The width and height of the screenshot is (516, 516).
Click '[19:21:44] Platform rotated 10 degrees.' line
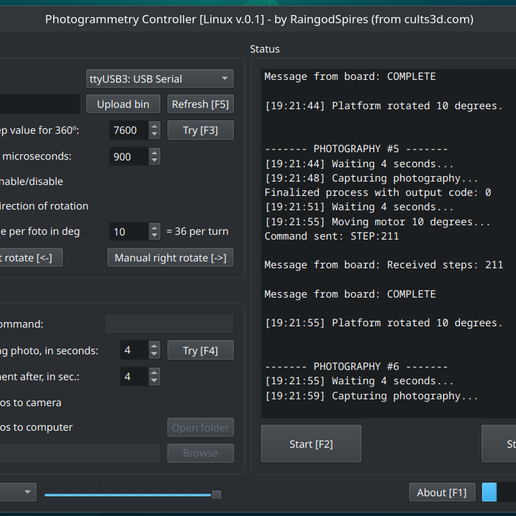384,106
